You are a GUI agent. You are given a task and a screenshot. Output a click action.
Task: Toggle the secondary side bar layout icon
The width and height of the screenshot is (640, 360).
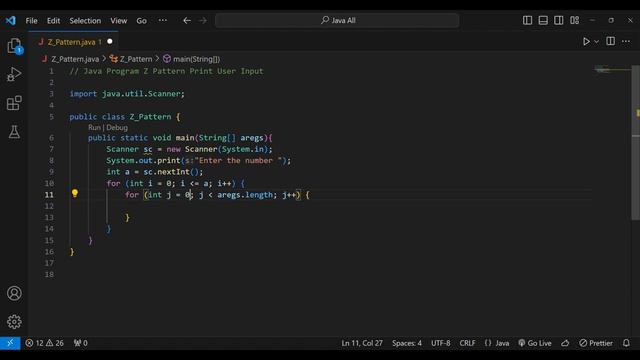coord(559,20)
